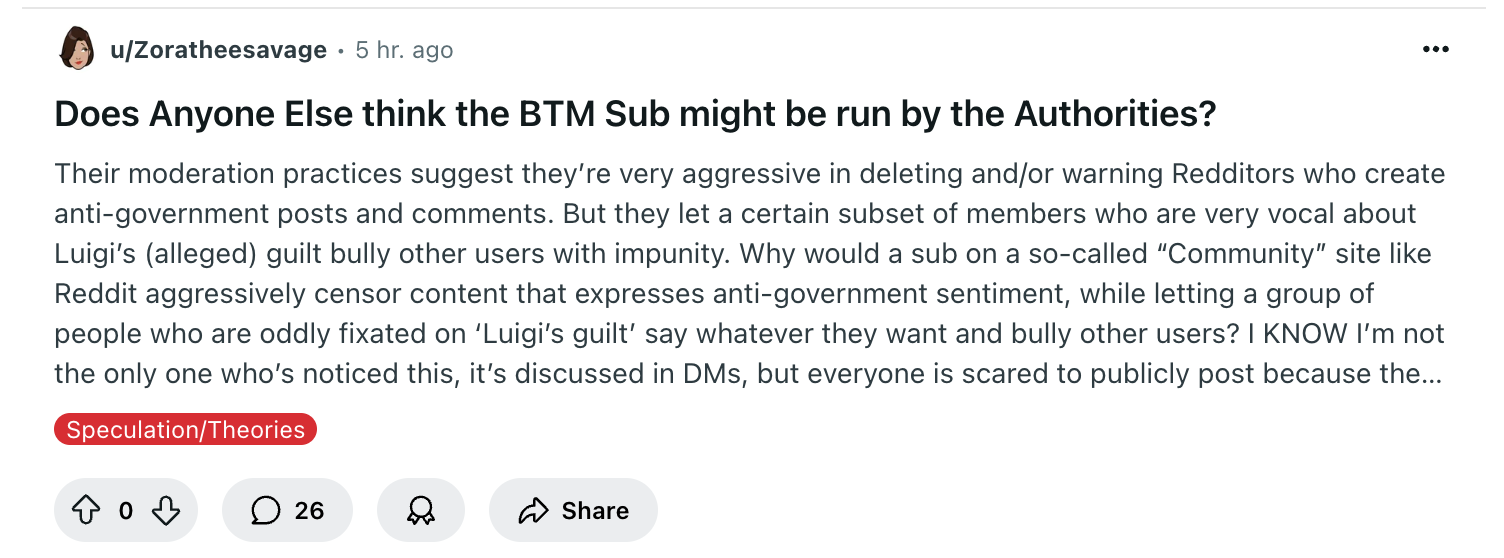Screen dimensions: 1504x558
Task: Click the '5 hr. ago' timestamp
Action: (404, 50)
